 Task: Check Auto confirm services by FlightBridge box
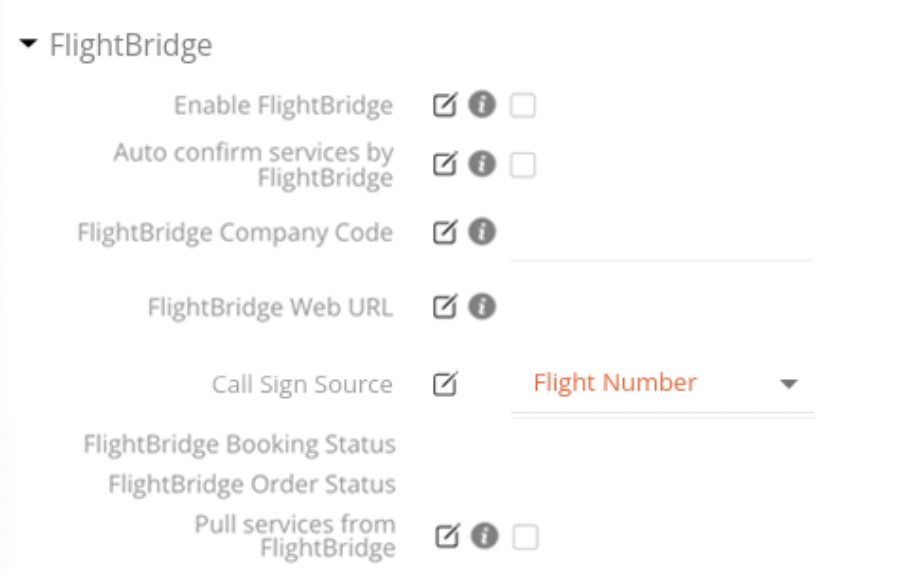pos(523,165)
